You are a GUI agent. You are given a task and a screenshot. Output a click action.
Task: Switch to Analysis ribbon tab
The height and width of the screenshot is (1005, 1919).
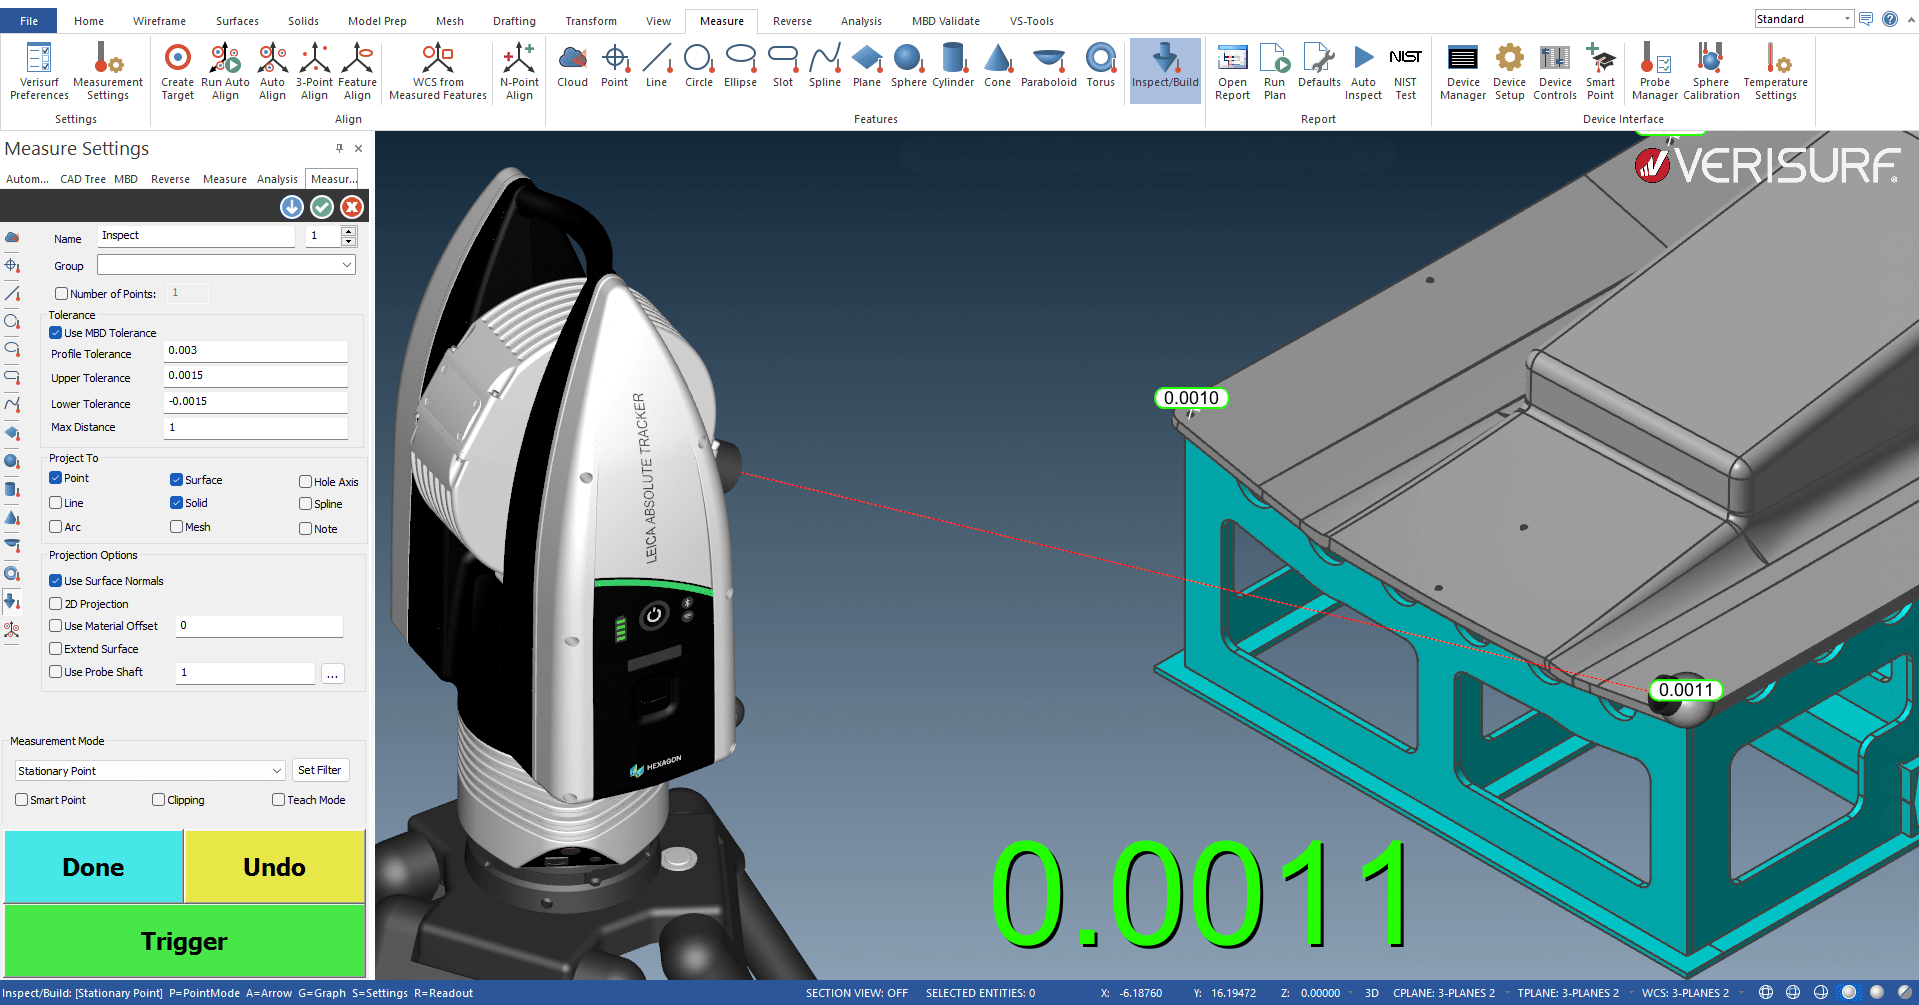point(861,21)
